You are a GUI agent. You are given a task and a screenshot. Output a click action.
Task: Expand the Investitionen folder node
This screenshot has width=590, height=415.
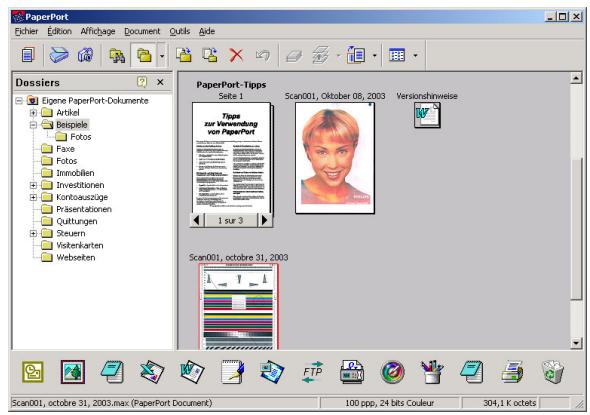[x=33, y=185]
